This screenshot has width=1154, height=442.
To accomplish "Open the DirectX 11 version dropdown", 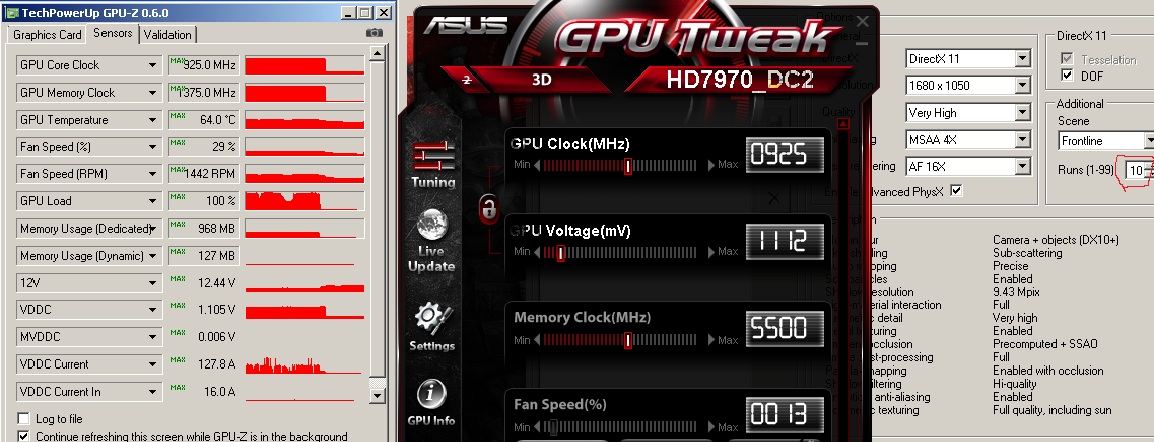I will pyautogui.click(x=1022, y=59).
